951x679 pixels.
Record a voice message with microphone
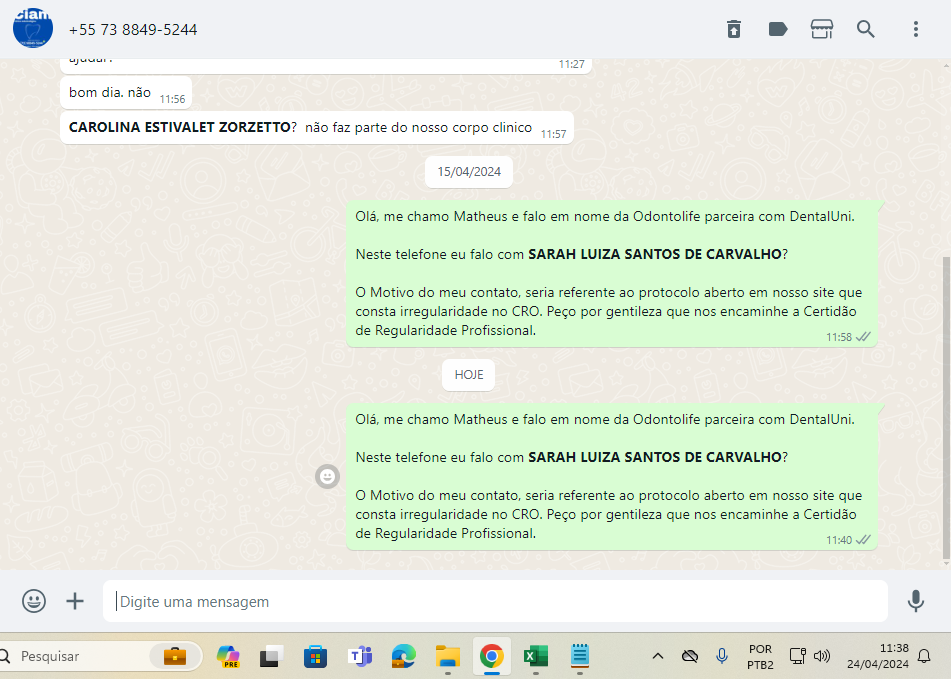tap(915, 601)
